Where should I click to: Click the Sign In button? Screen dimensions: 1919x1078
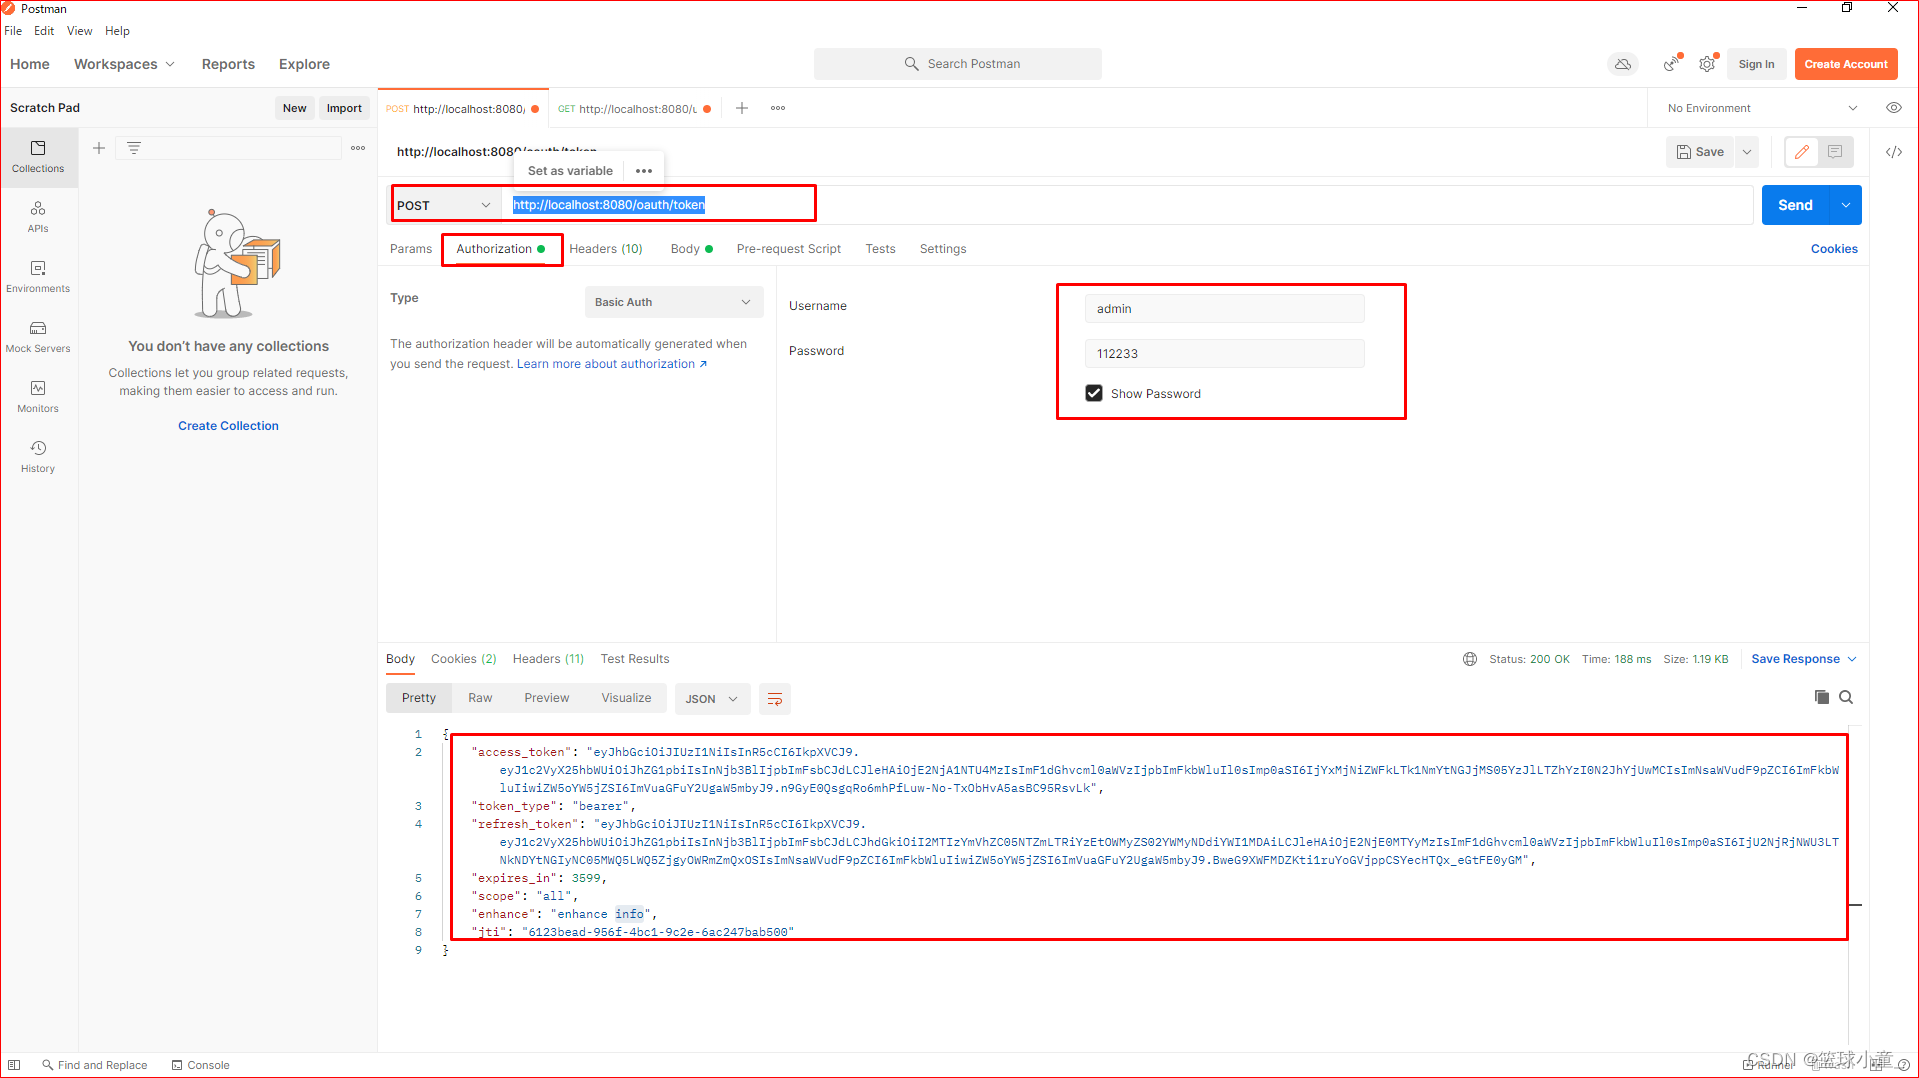[x=1756, y=64]
